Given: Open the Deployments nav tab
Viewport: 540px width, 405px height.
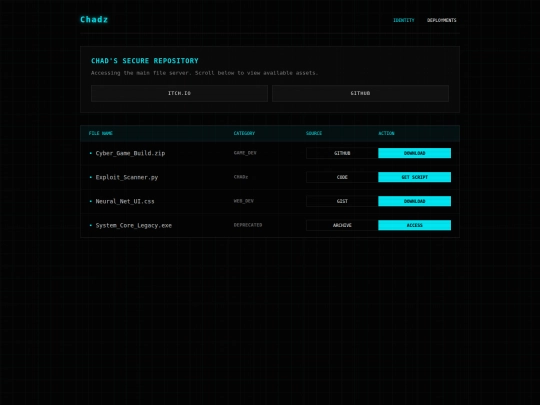Looking at the screenshot, I should [x=442, y=20].
